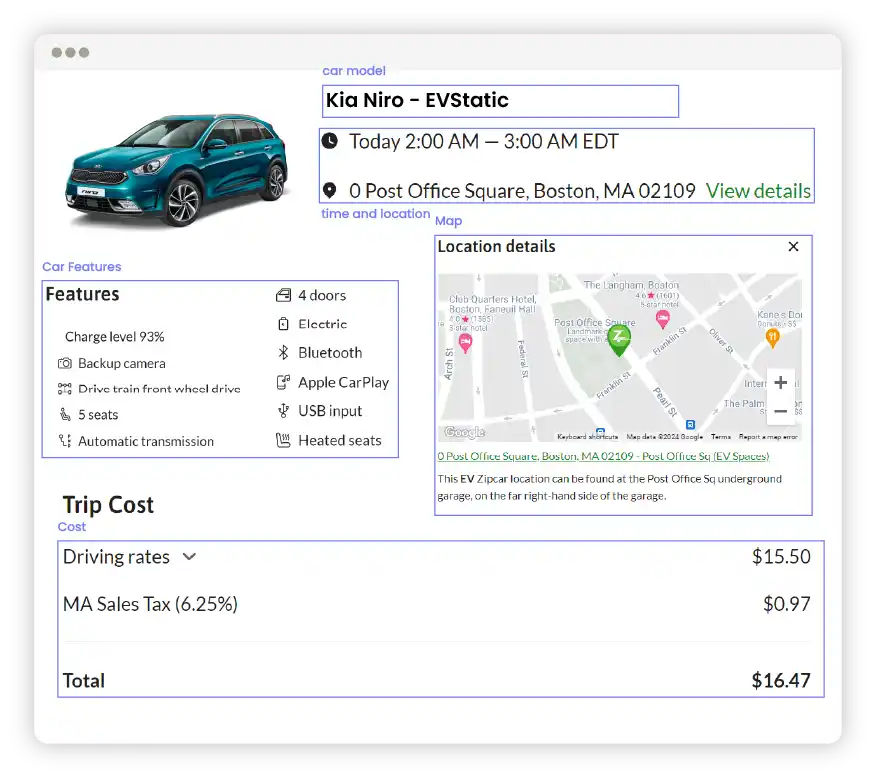
Task: Click The Langham hotel pink map pin
Action: point(663,319)
